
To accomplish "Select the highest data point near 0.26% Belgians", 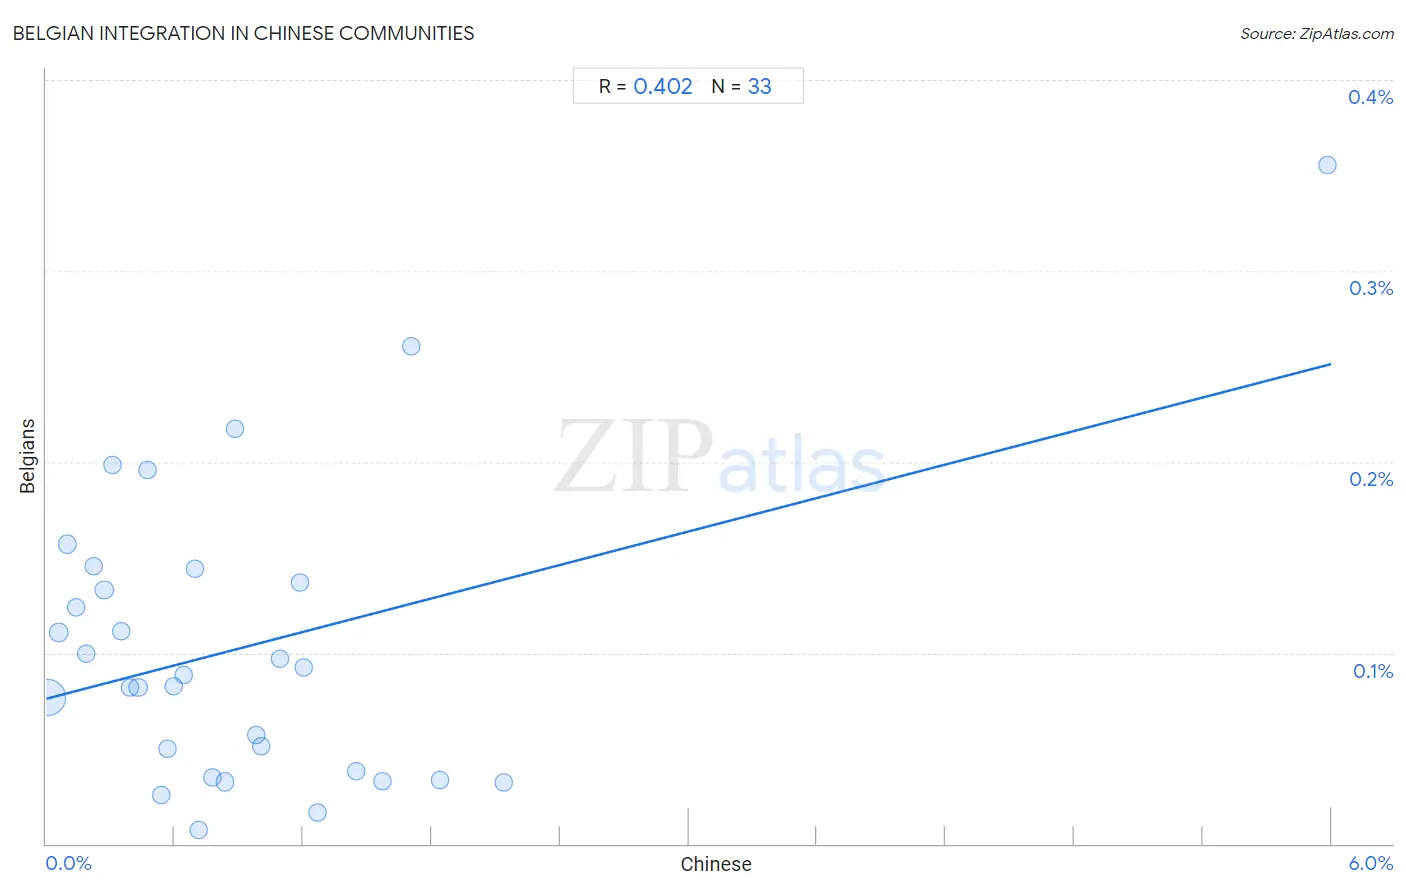I will pos(411,346).
